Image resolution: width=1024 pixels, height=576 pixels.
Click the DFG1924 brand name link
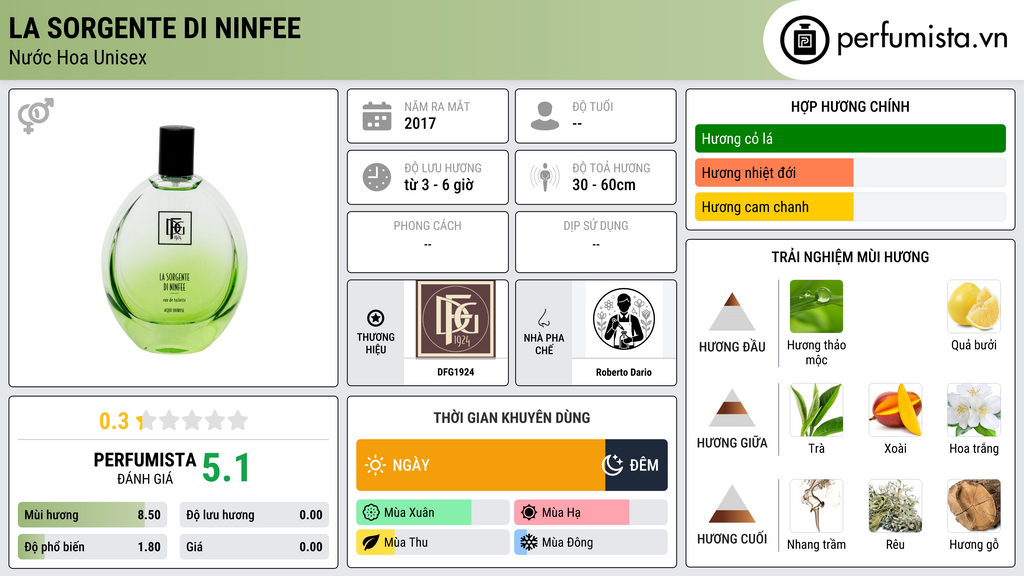pos(456,372)
